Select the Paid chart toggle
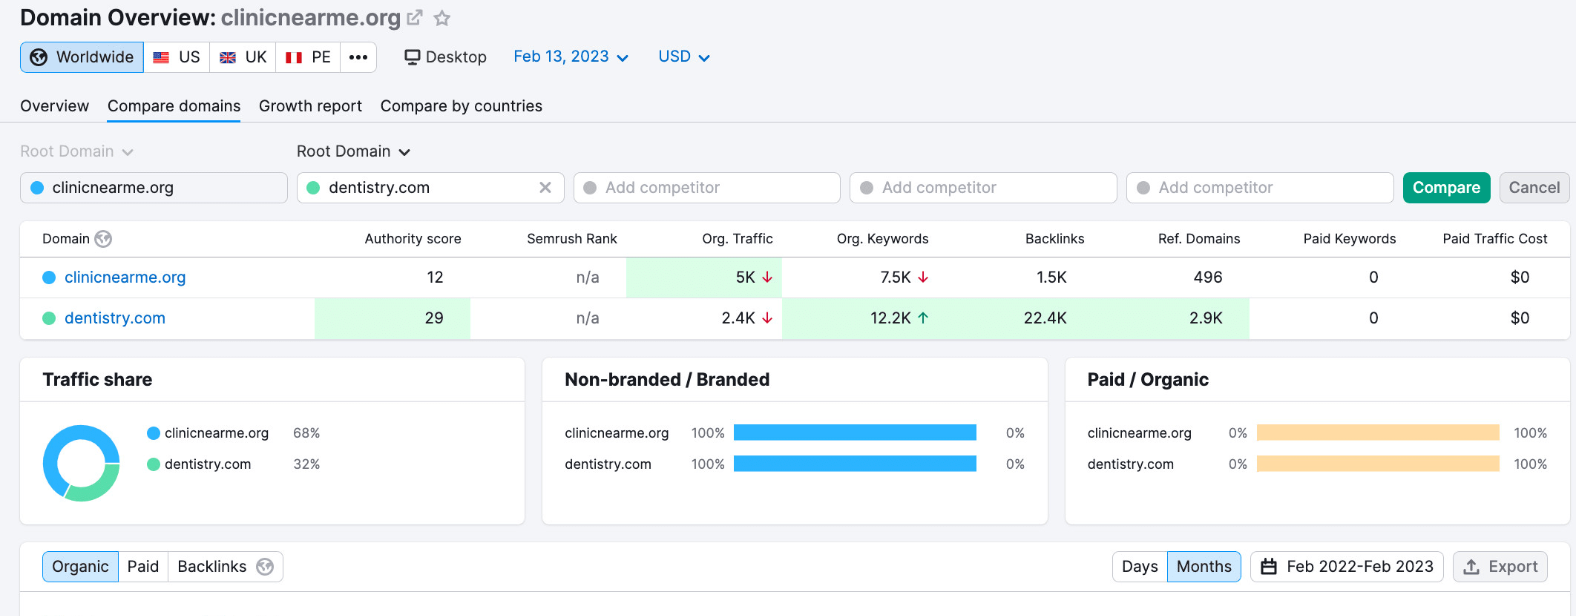This screenshot has width=1580, height=616. [x=143, y=567]
